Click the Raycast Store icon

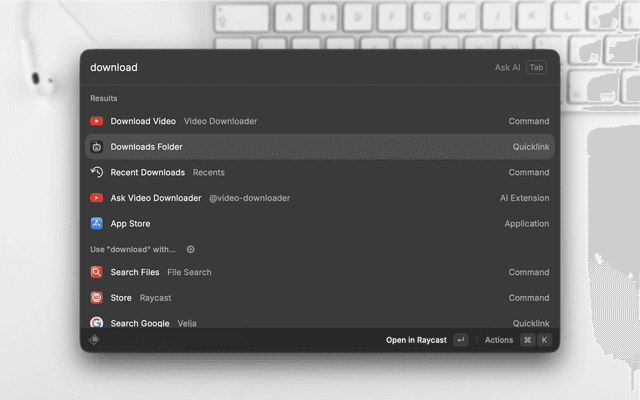[96, 298]
